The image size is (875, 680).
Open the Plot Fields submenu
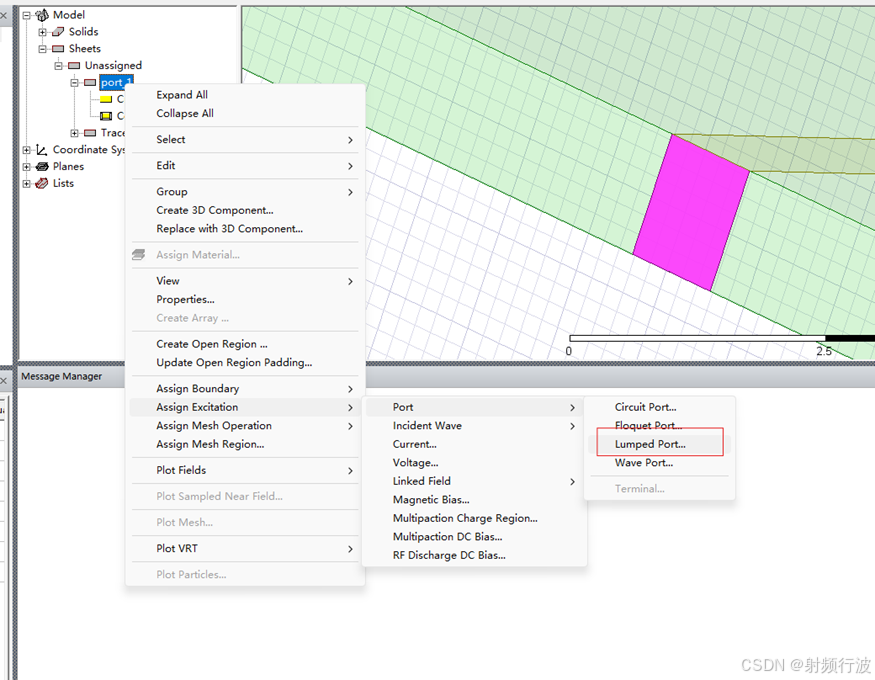click(246, 470)
